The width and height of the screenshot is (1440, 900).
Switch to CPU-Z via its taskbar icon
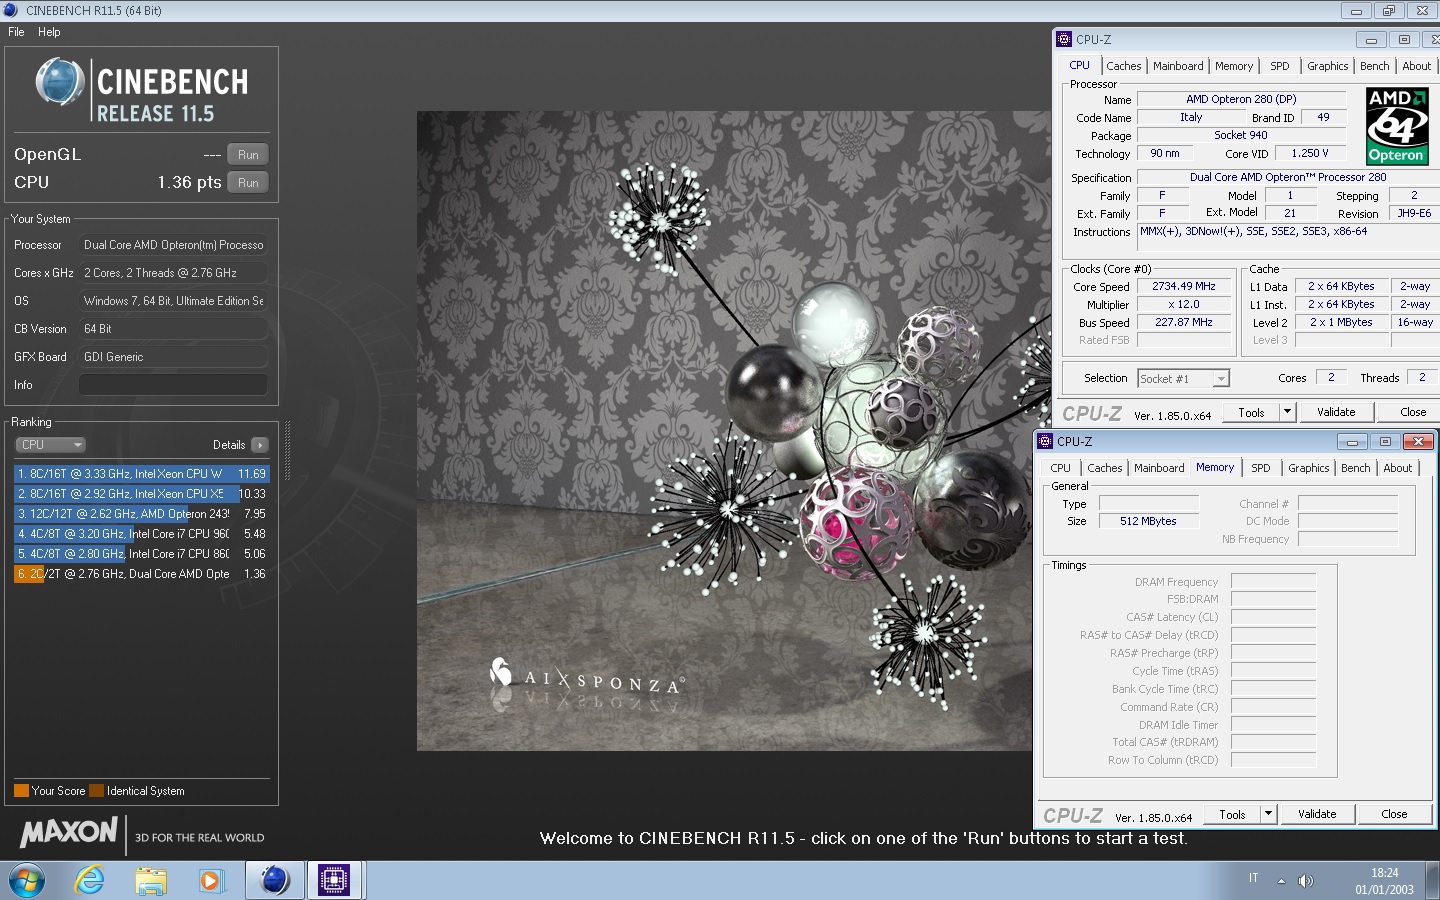coord(334,880)
